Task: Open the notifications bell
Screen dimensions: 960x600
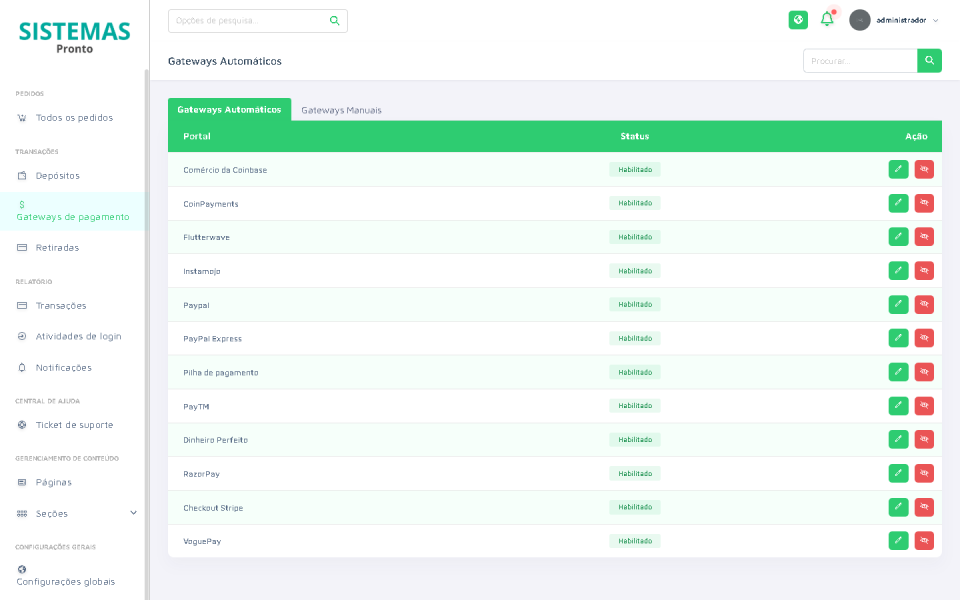Action: [826, 19]
